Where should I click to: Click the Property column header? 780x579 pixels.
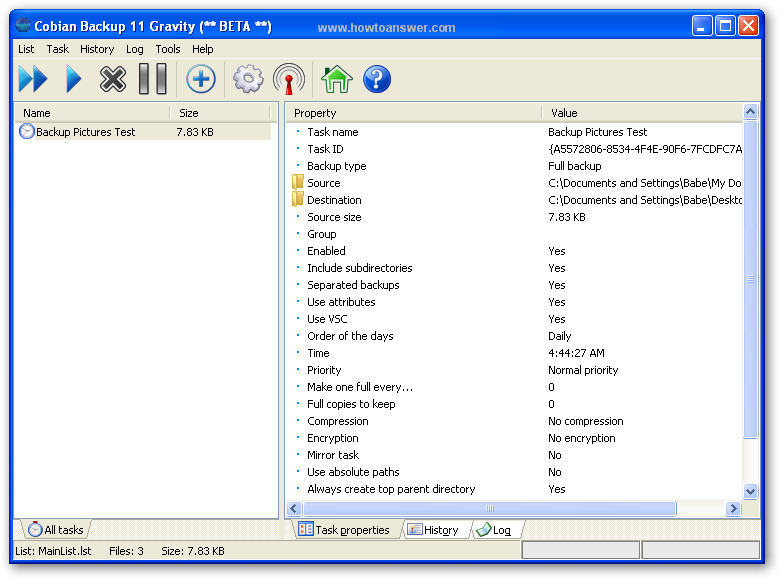414,113
